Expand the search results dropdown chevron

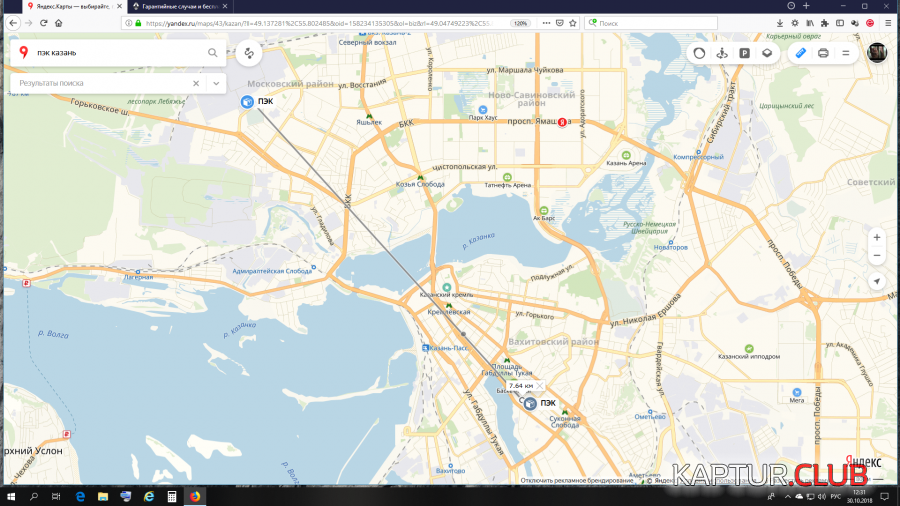216,83
